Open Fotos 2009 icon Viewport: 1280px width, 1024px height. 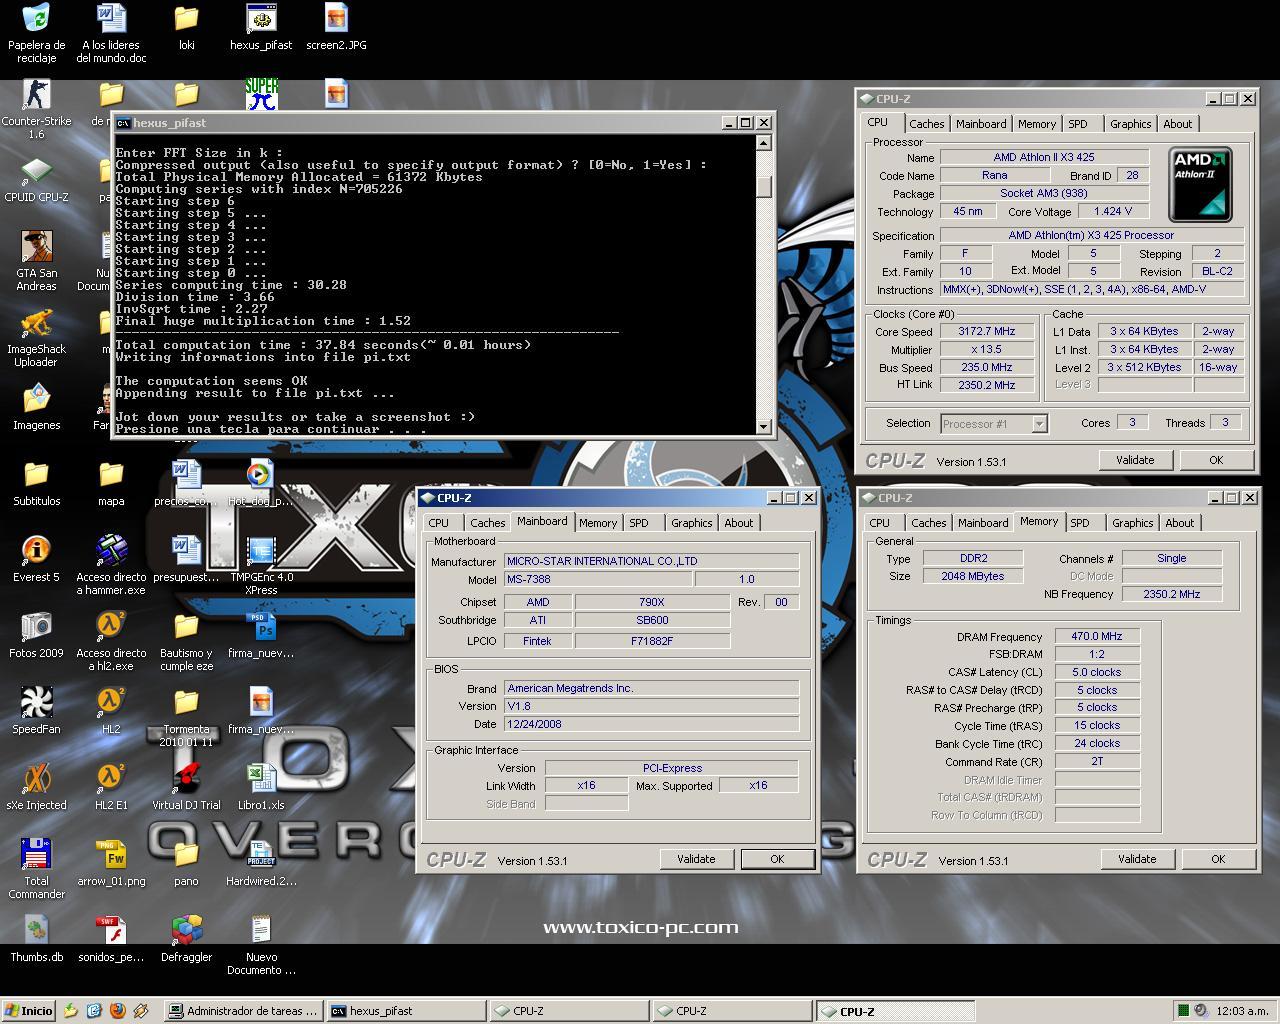click(36, 636)
